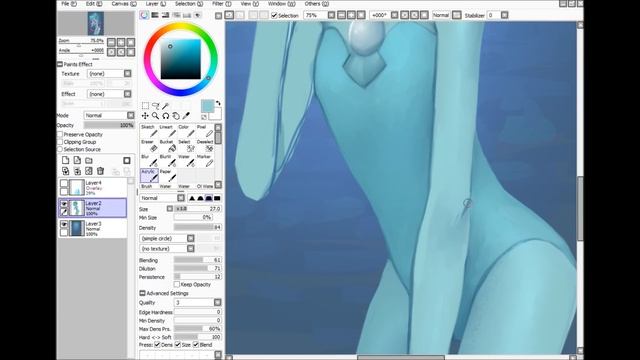Open the Window menu

pyautogui.click(x=282, y=4)
